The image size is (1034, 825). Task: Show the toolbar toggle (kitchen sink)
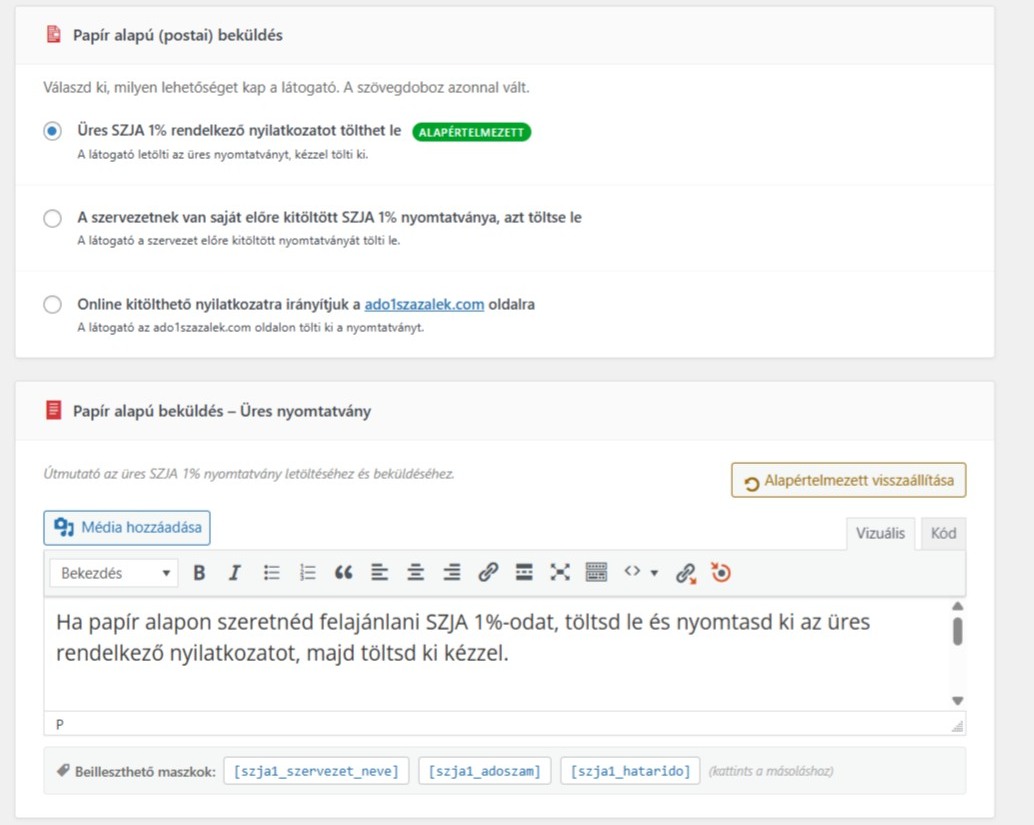(x=596, y=573)
